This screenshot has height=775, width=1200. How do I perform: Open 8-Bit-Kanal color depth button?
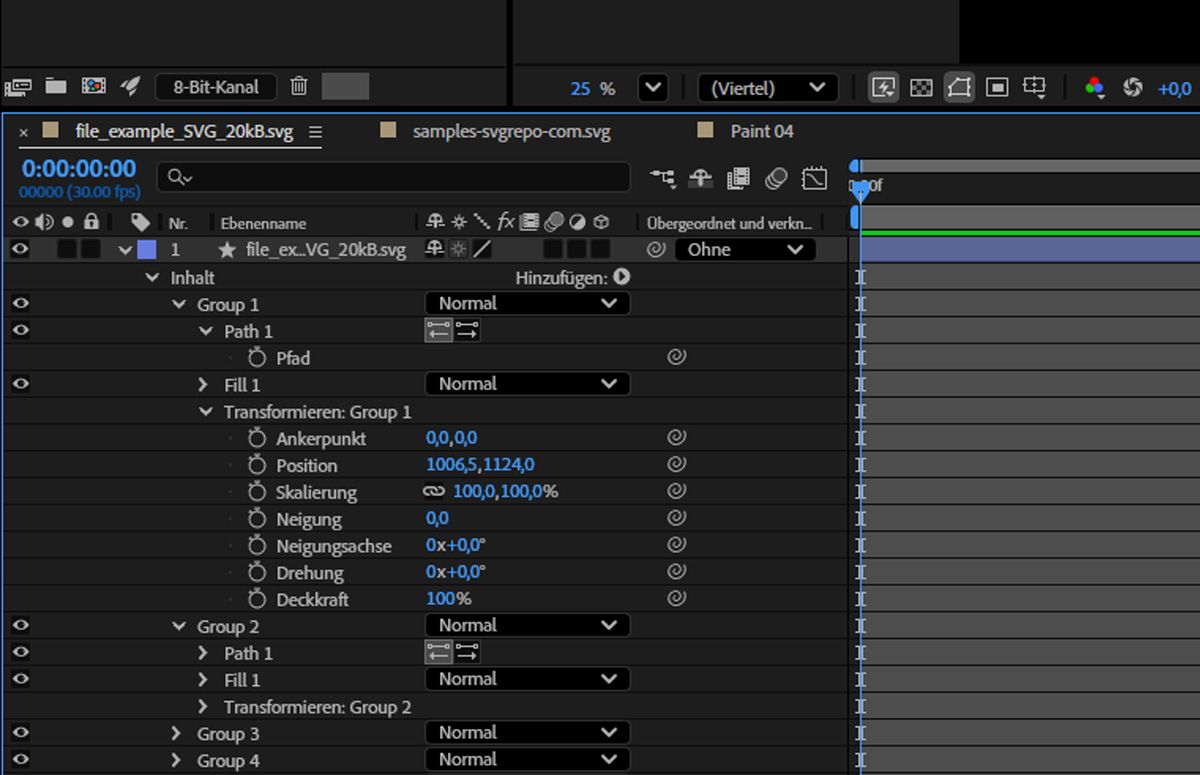coord(216,87)
